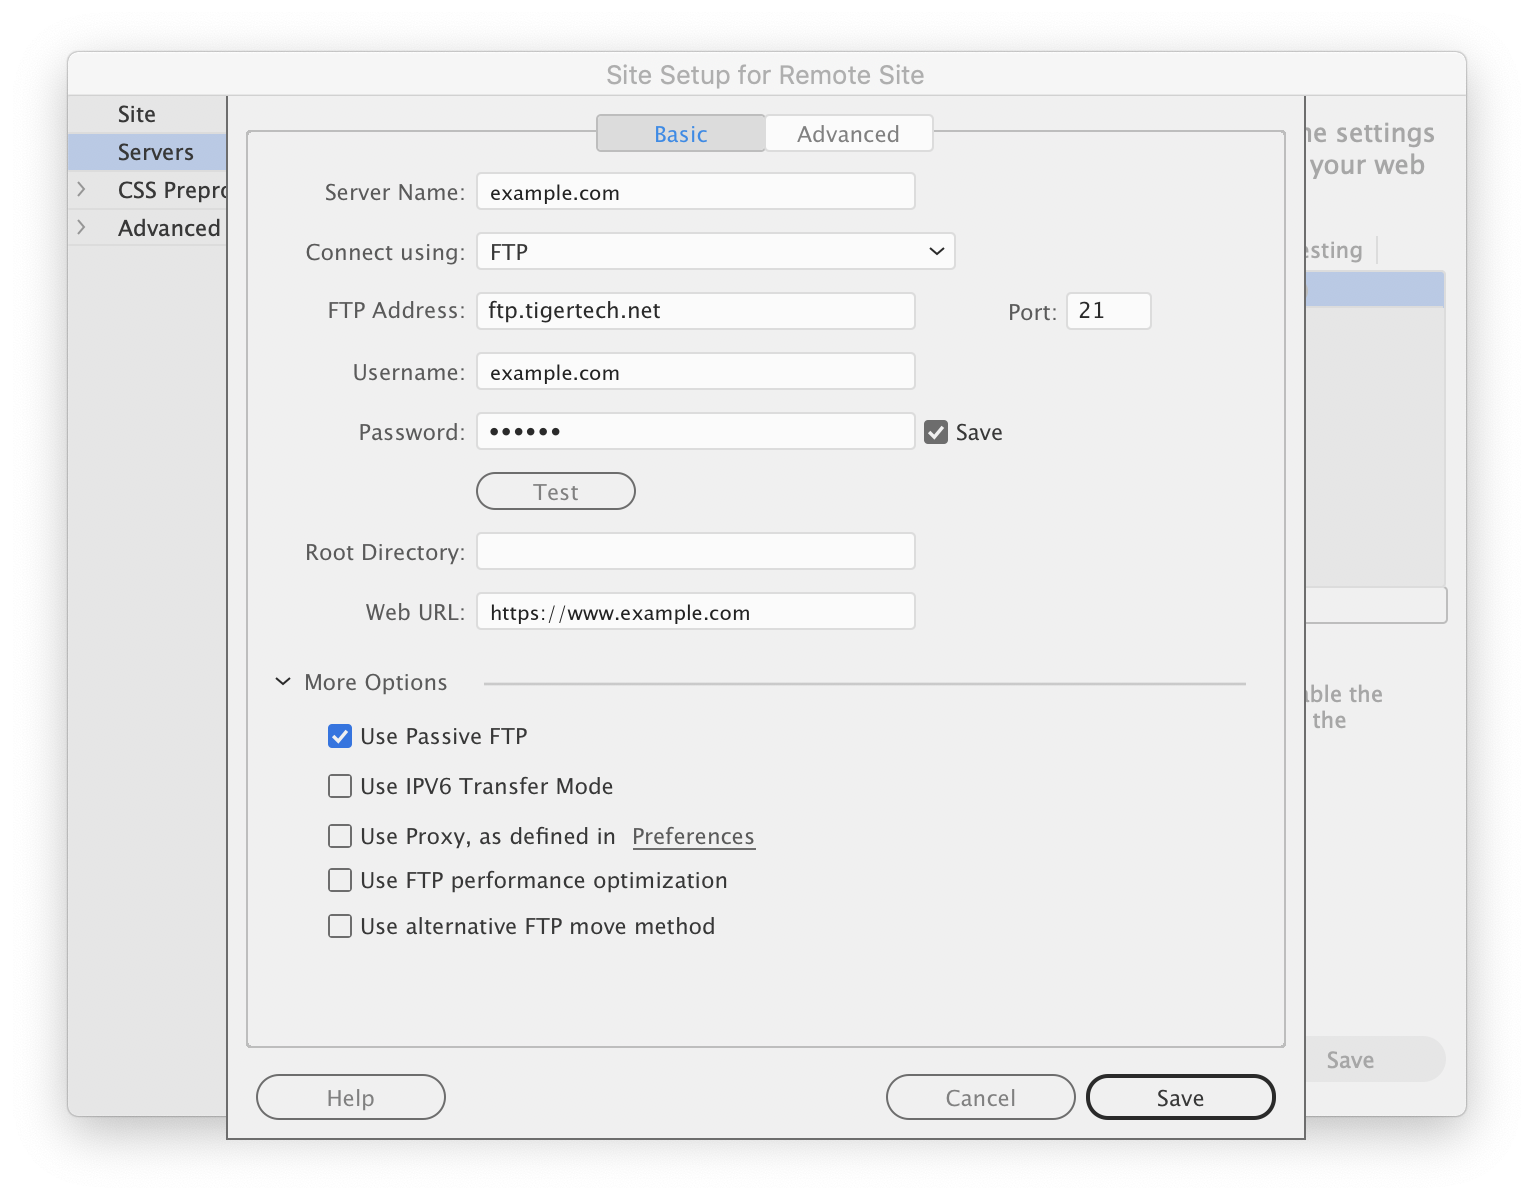Disable the Use Passive FTP option
This screenshot has height=1200, width=1534.
click(x=340, y=736)
